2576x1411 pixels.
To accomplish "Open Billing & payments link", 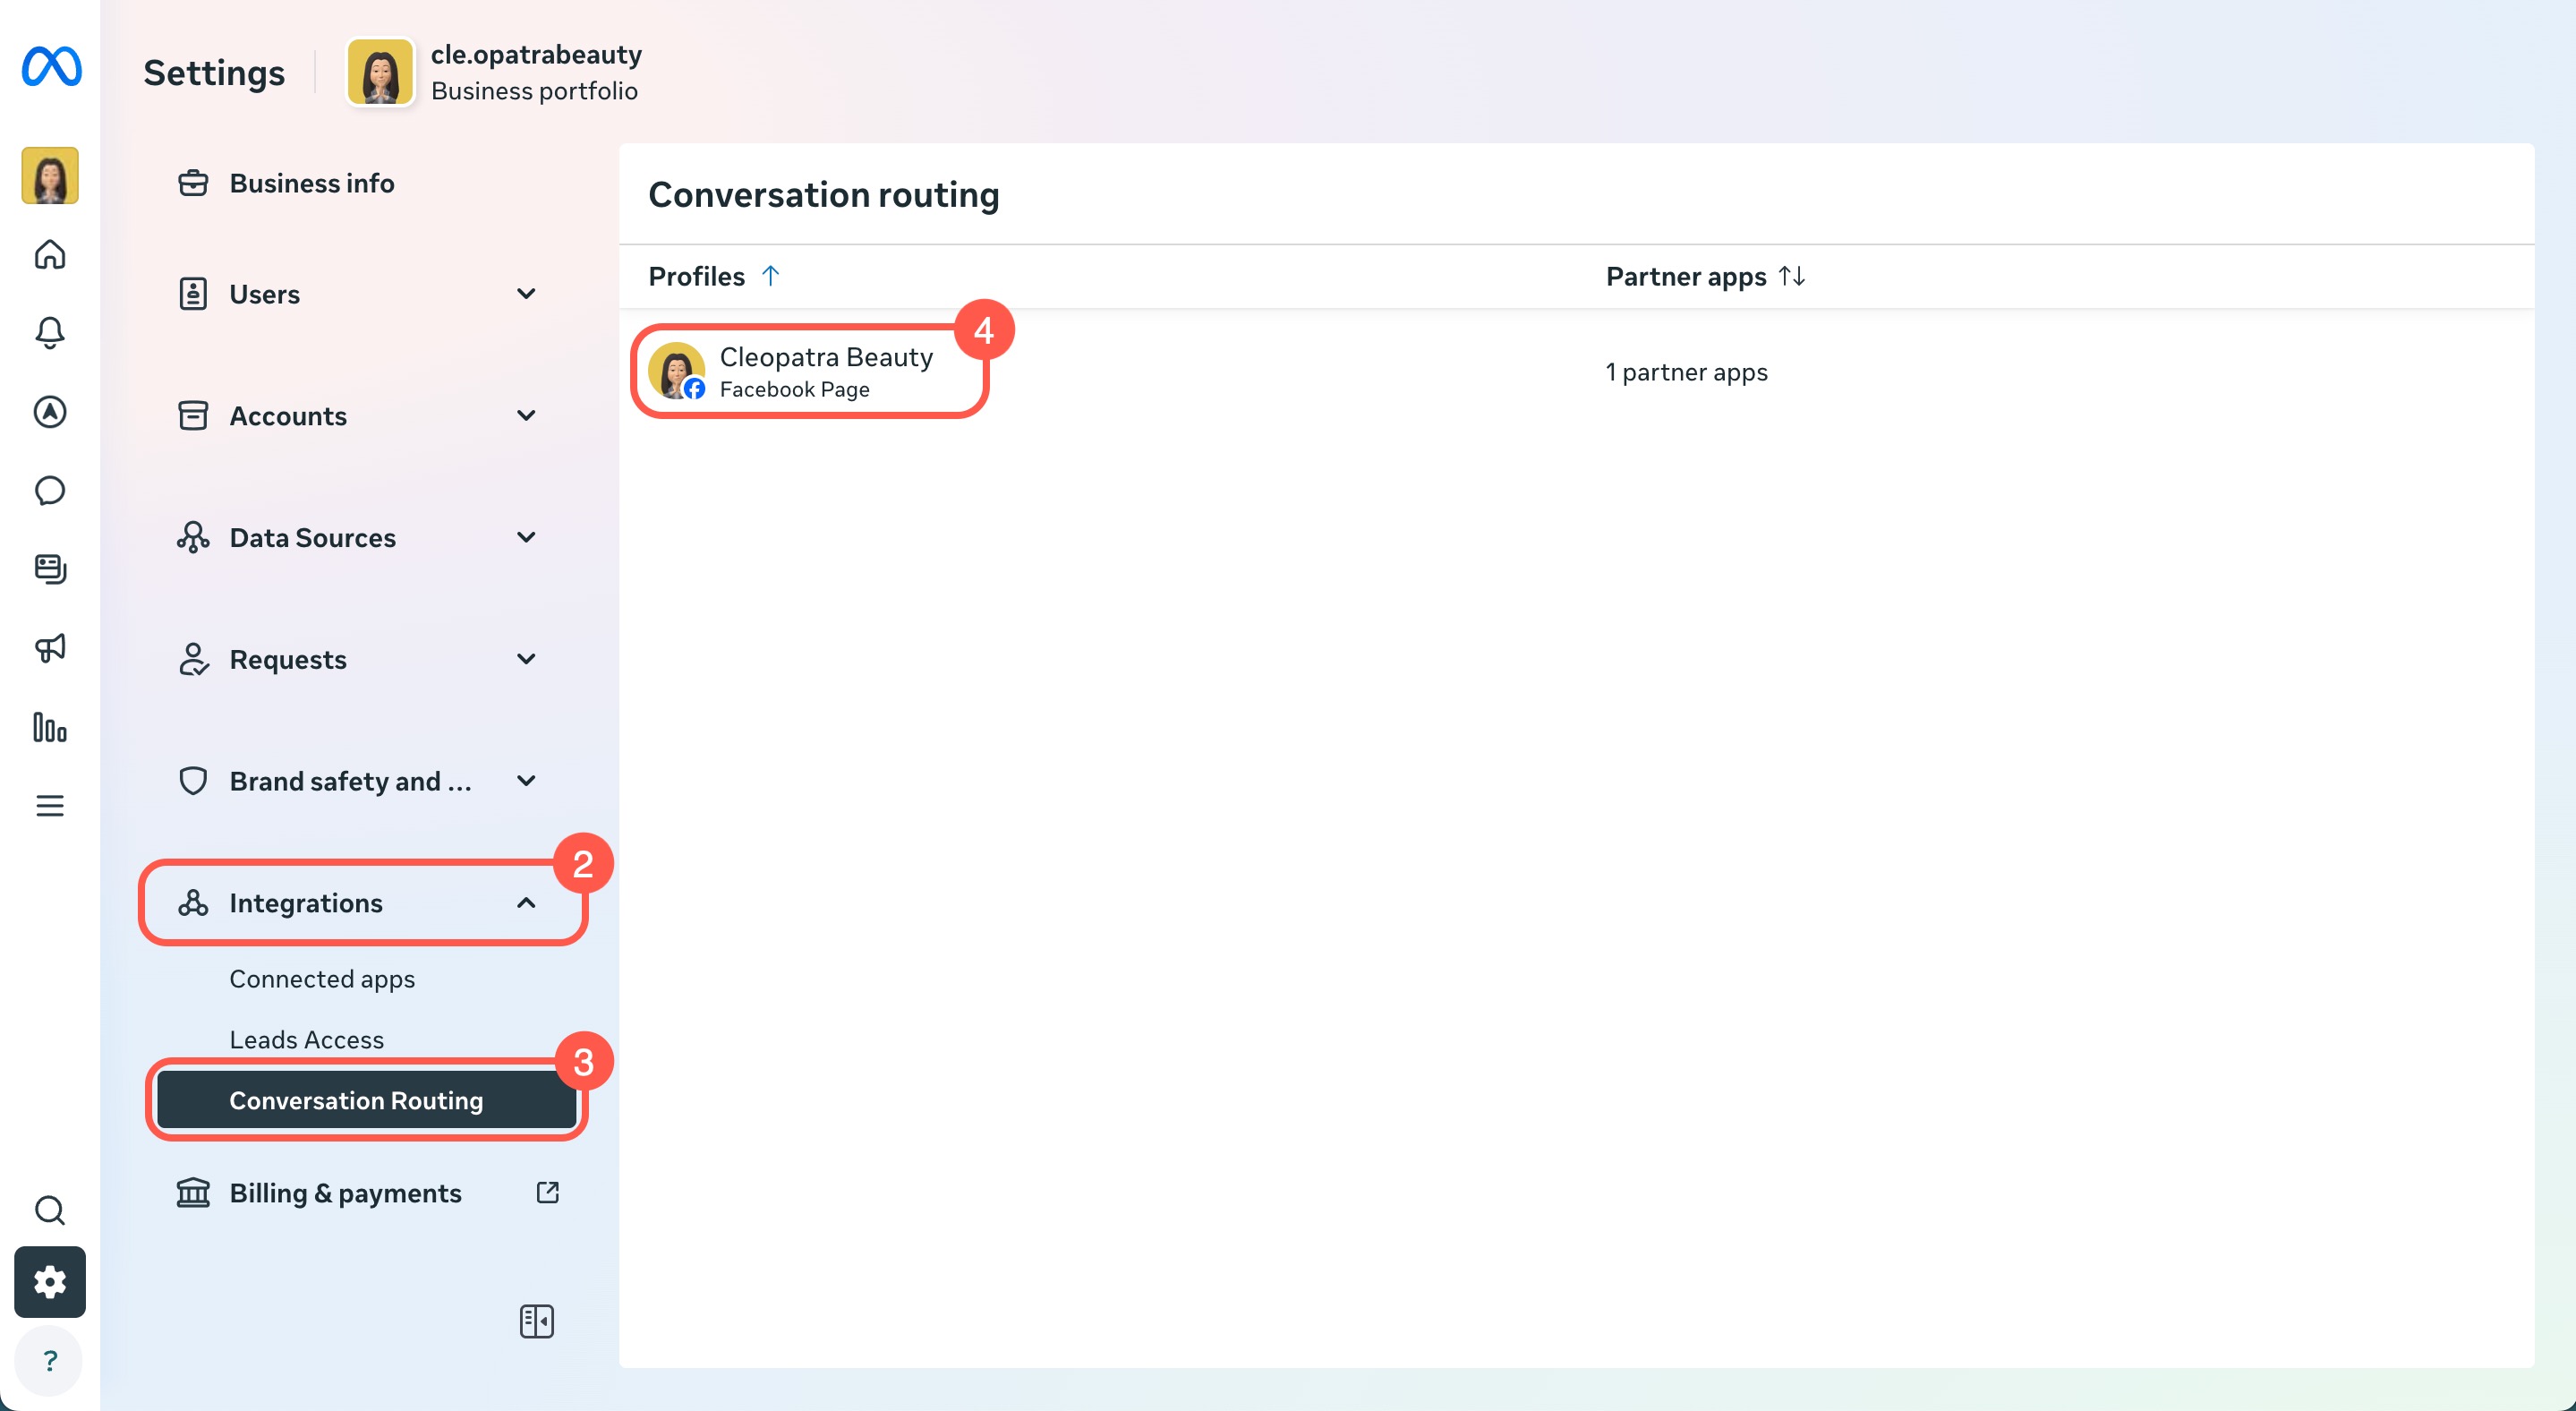I will [x=345, y=1193].
